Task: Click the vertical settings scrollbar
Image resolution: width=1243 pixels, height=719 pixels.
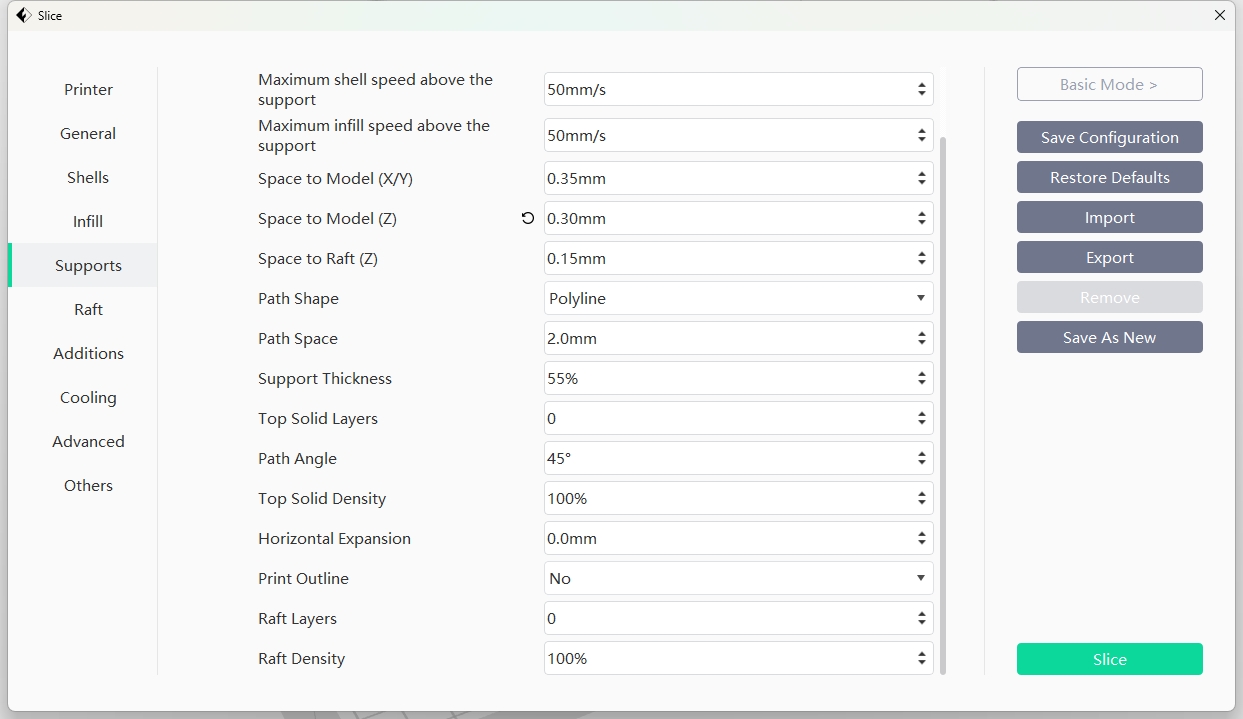Action: (x=942, y=400)
